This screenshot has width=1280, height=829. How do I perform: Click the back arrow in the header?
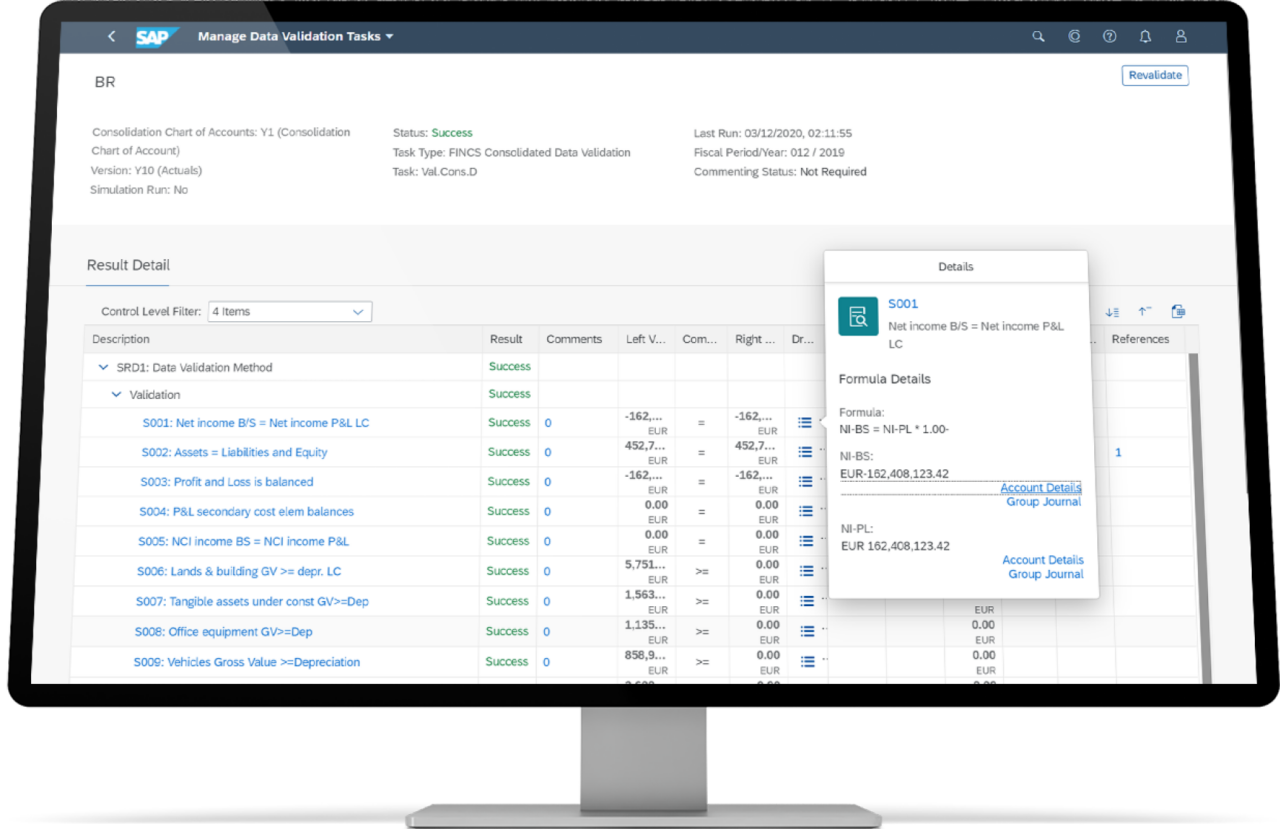(110, 35)
